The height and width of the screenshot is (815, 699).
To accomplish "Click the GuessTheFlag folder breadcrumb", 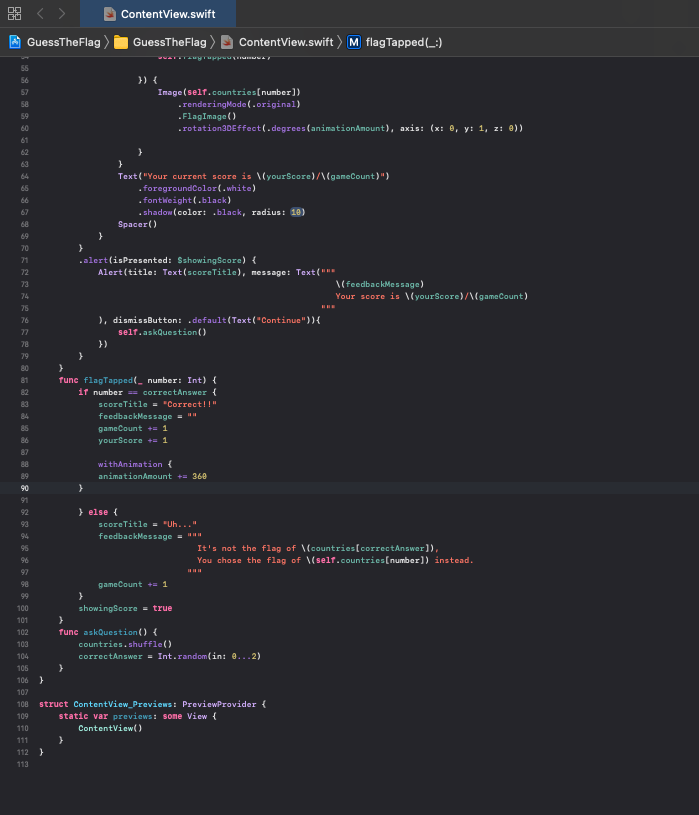I will [169, 42].
